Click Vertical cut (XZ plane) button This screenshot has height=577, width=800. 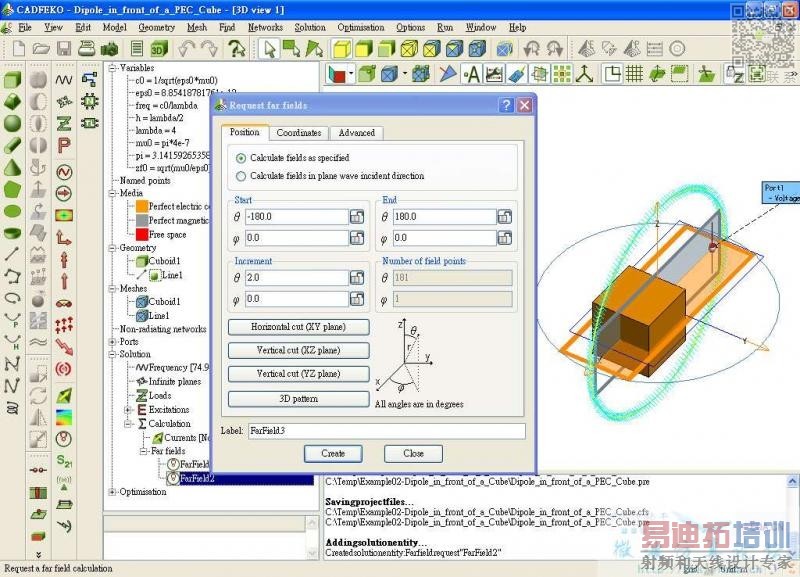pyautogui.click(x=298, y=350)
